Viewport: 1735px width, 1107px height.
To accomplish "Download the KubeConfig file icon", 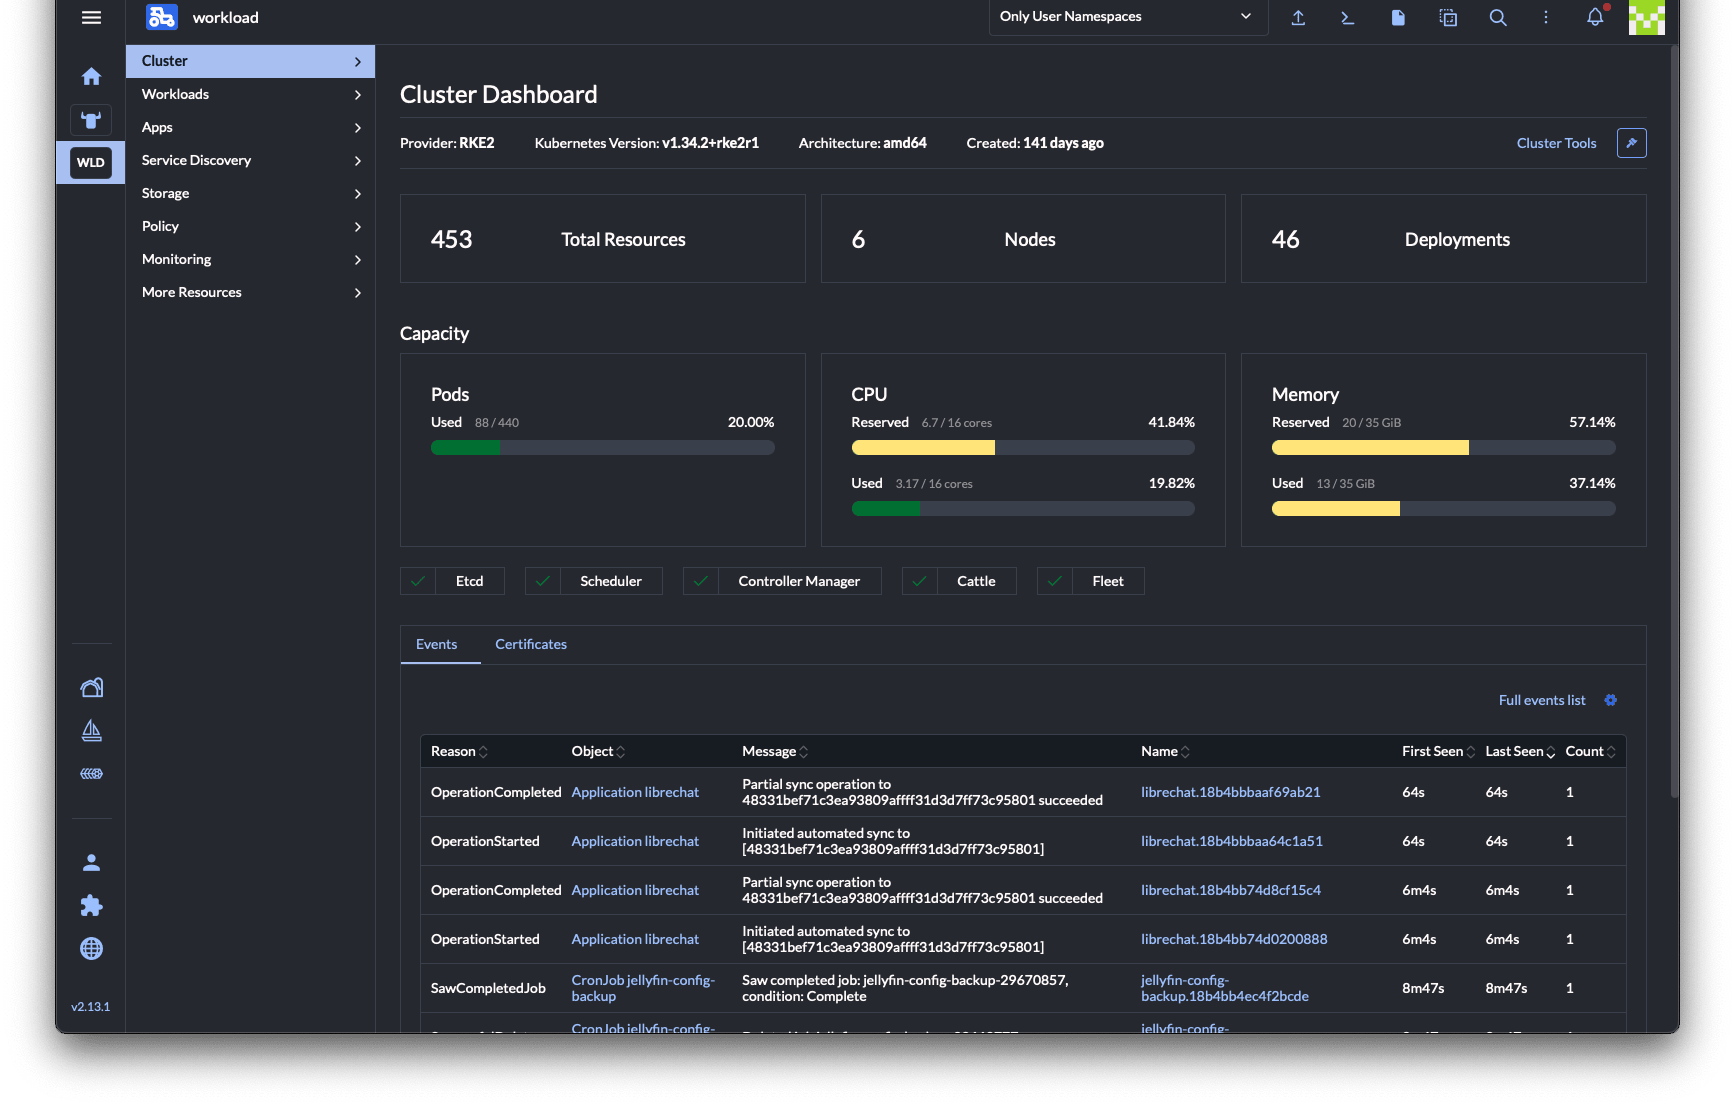I will click(1398, 17).
